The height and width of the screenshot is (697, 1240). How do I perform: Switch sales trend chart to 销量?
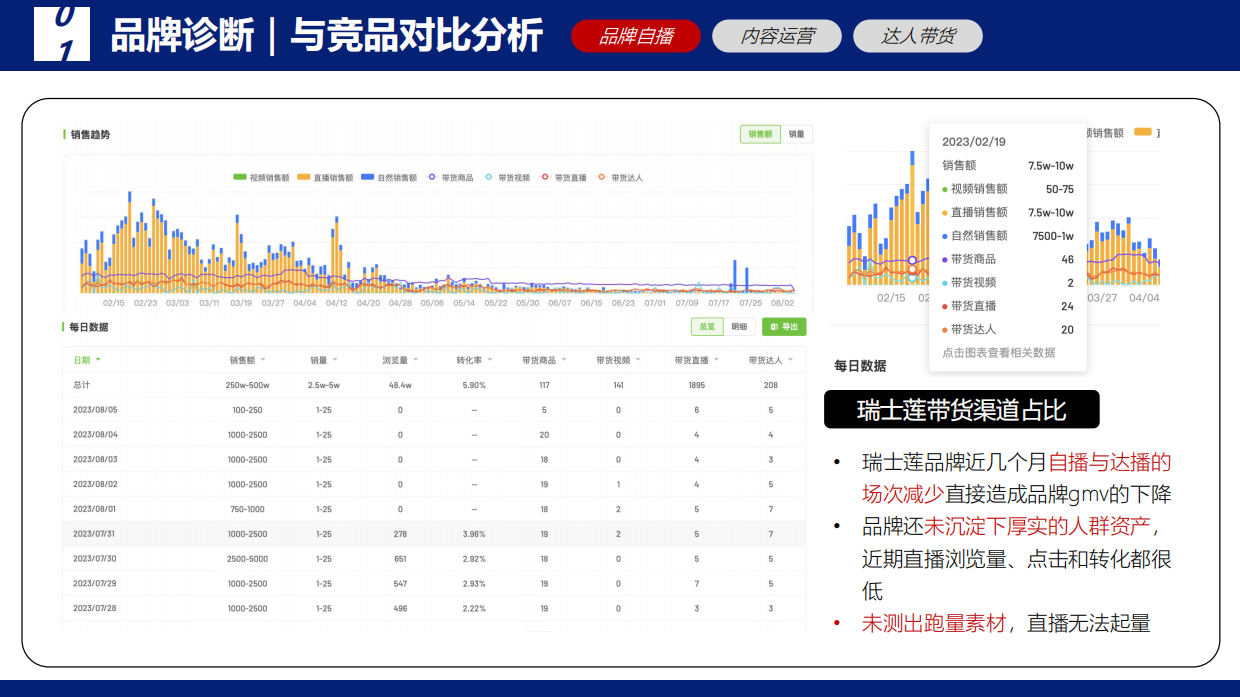click(796, 134)
